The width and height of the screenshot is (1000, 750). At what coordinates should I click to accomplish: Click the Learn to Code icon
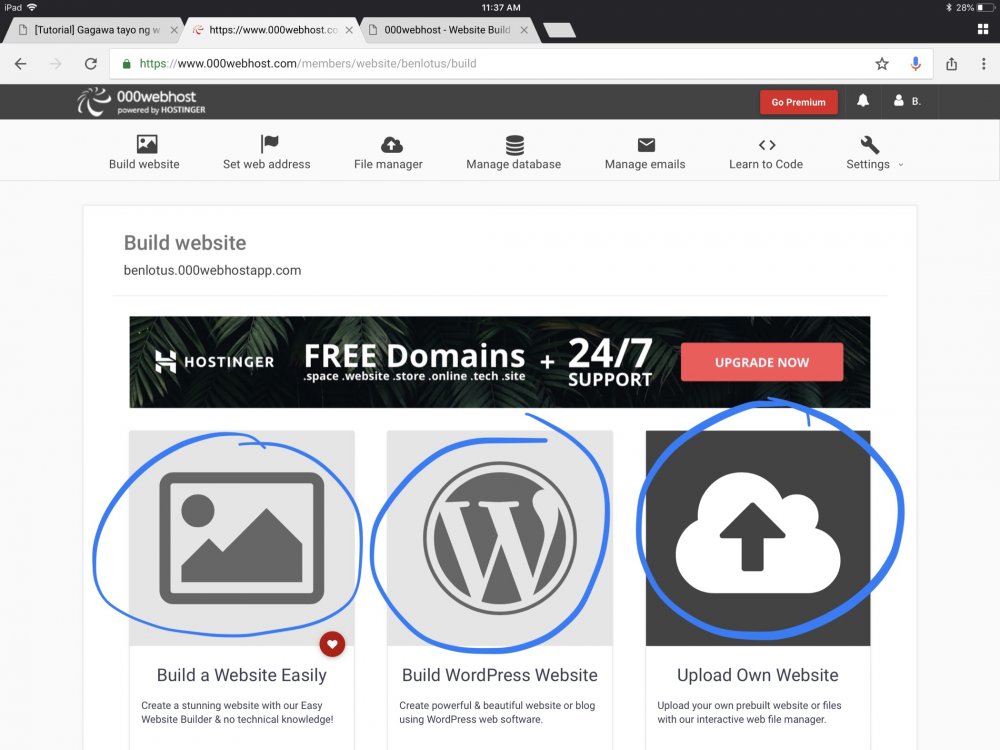[766, 145]
